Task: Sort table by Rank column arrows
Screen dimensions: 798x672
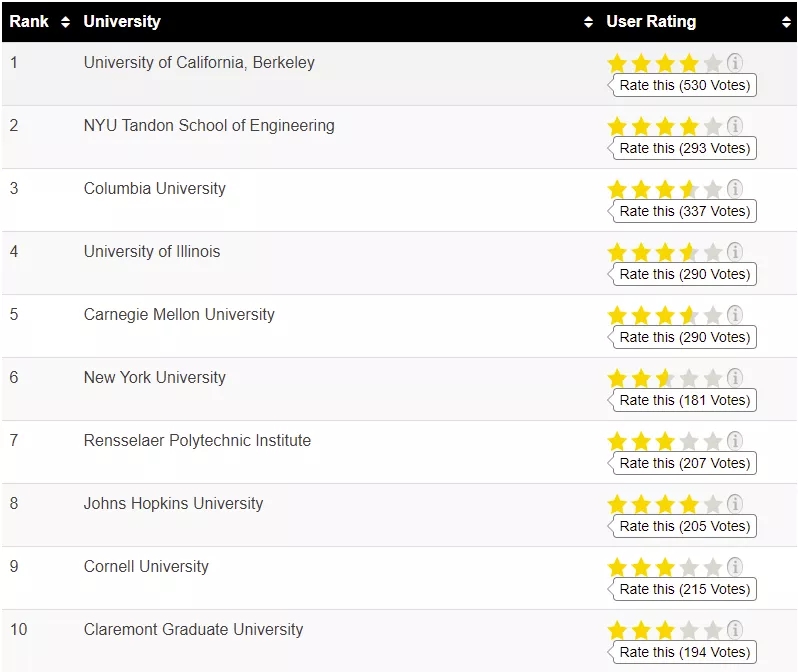Action: pyautogui.click(x=66, y=22)
